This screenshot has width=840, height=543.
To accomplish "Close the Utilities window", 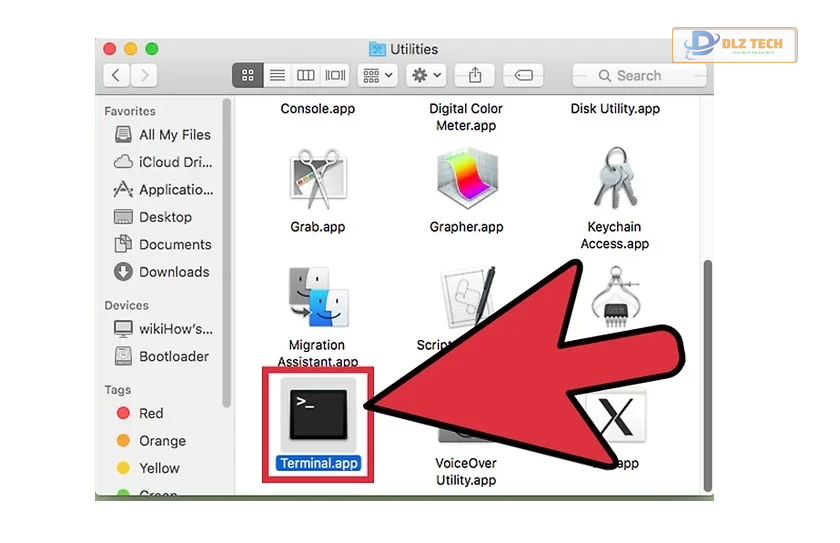I will pyautogui.click(x=110, y=49).
